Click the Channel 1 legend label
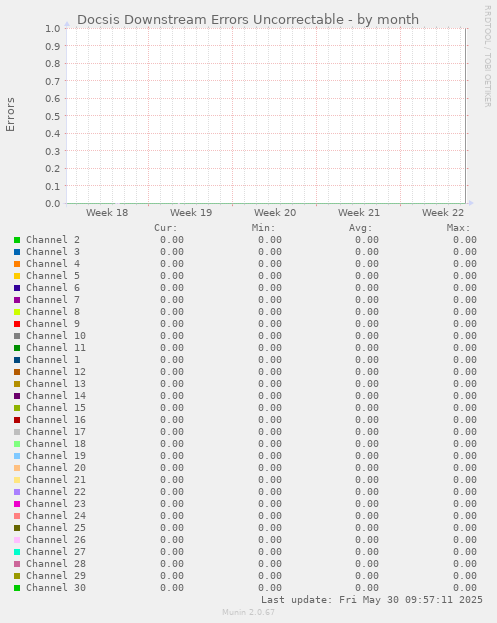497x623 pixels. point(53,360)
